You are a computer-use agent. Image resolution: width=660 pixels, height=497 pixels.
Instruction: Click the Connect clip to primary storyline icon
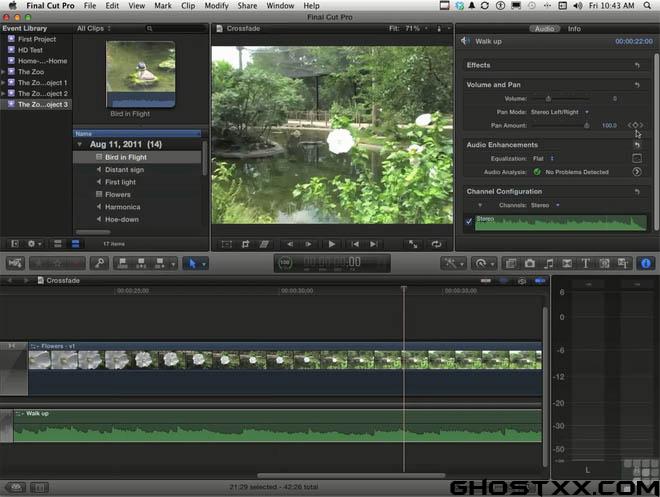(x=122, y=263)
